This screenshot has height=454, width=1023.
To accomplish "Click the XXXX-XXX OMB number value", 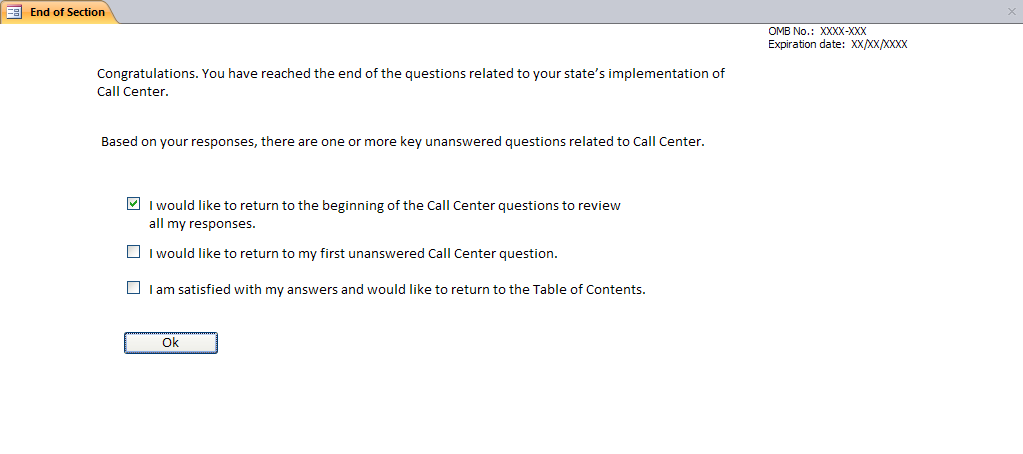I will pos(843,32).
